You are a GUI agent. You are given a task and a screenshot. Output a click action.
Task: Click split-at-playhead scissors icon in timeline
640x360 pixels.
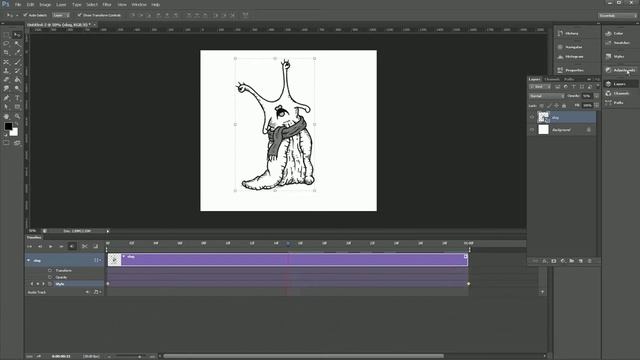84,246
